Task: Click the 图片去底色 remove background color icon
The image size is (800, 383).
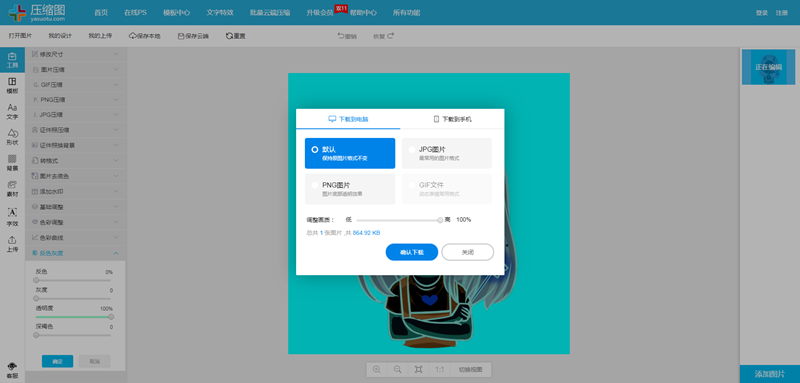Action: (35, 176)
